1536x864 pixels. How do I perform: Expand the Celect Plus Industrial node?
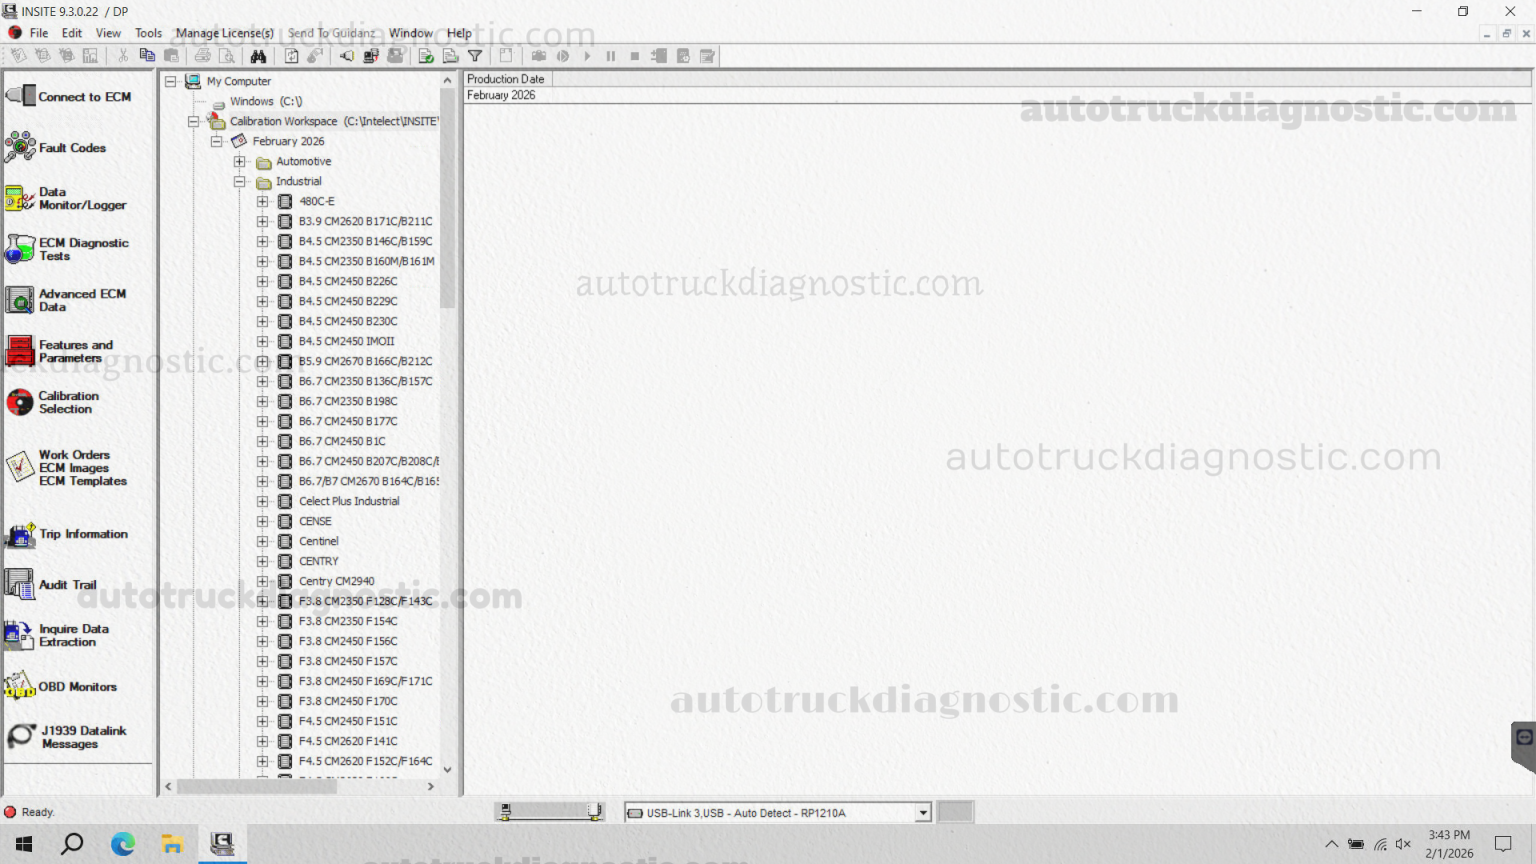263,501
